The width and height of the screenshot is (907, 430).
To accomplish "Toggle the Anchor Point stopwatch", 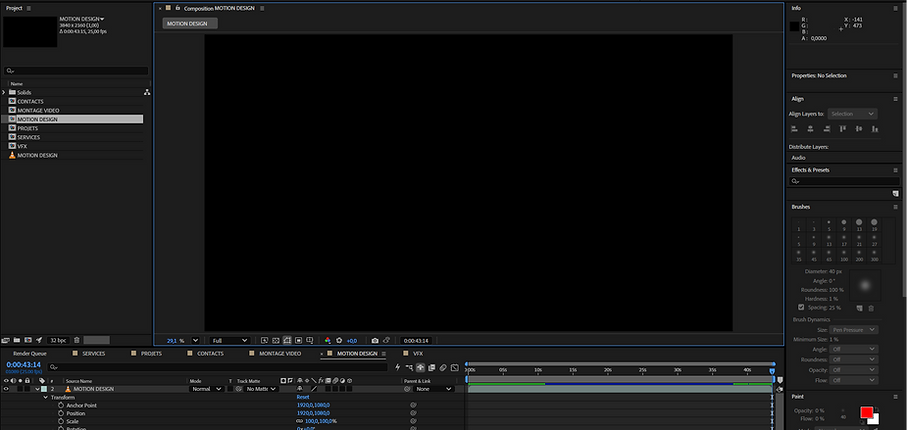I will point(61,405).
